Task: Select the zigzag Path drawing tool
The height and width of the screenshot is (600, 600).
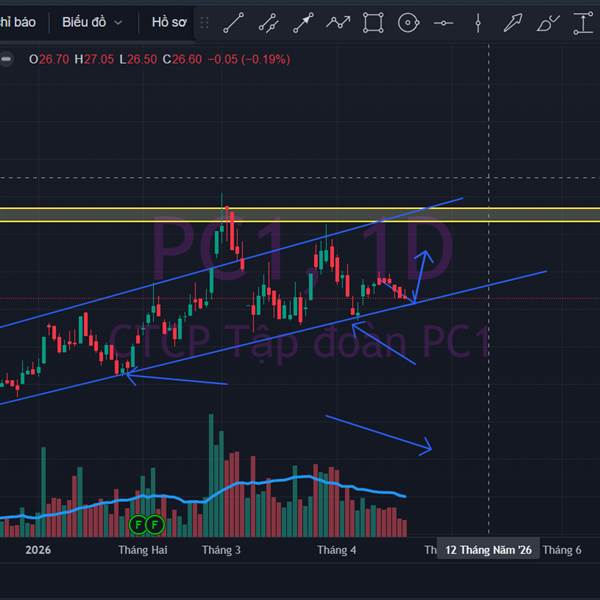Action: pyautogui.click(x=338, y=23)
